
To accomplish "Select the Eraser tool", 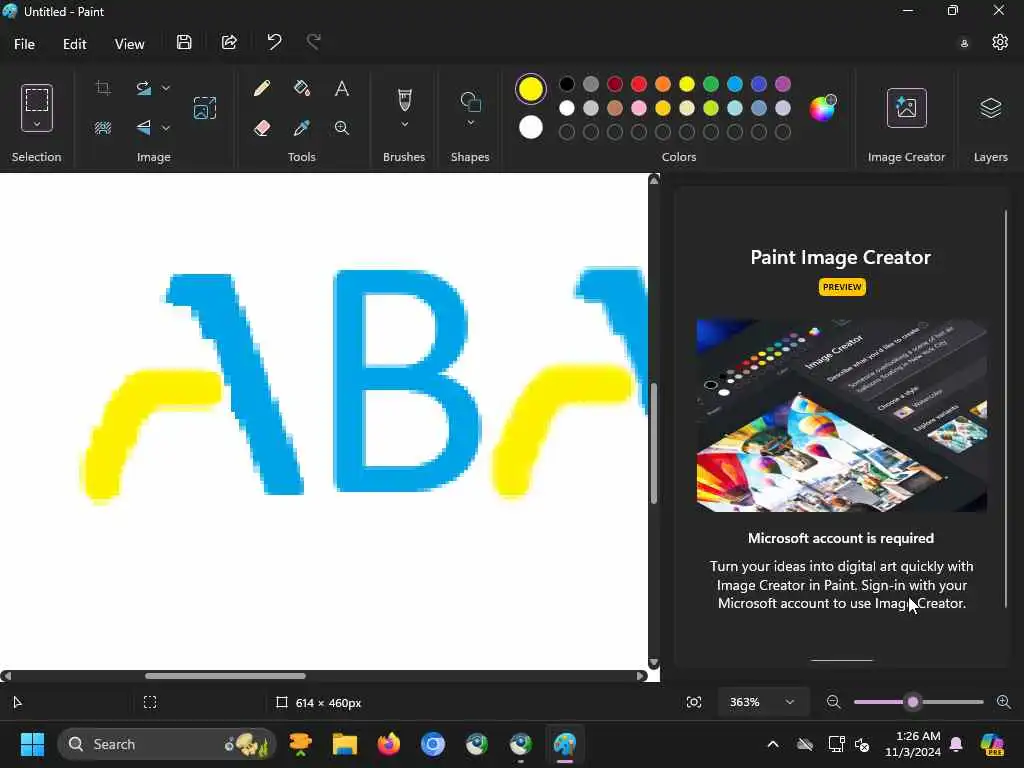I will pos(262,128).
